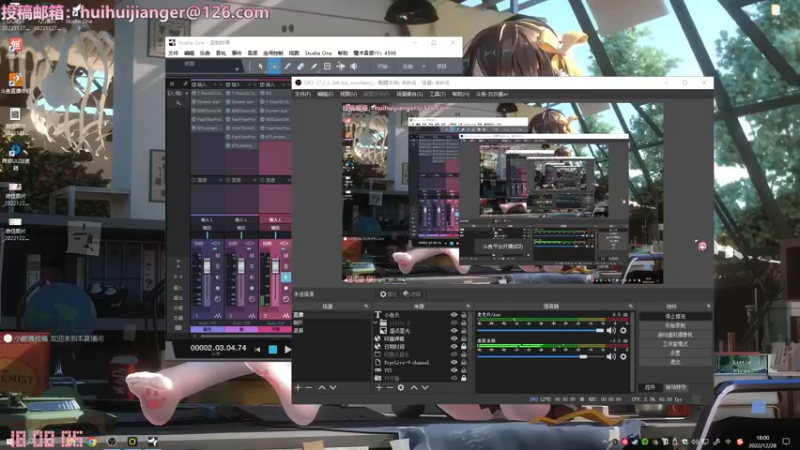800x450 pixels.
Task: Hide the 小告示 text source via its eye icon
Action: coord(454,315)
